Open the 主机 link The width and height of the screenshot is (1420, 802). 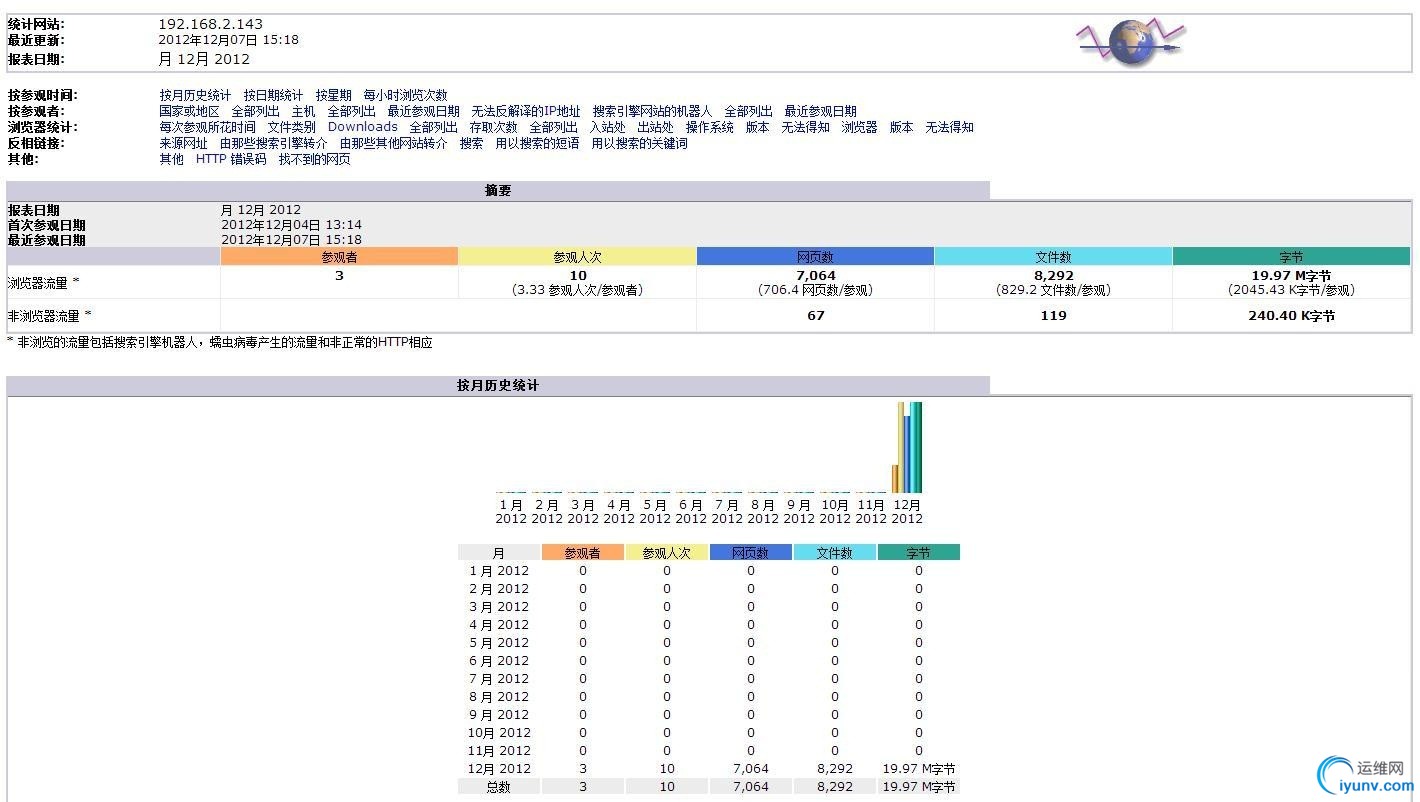click(x=303, y=111)
